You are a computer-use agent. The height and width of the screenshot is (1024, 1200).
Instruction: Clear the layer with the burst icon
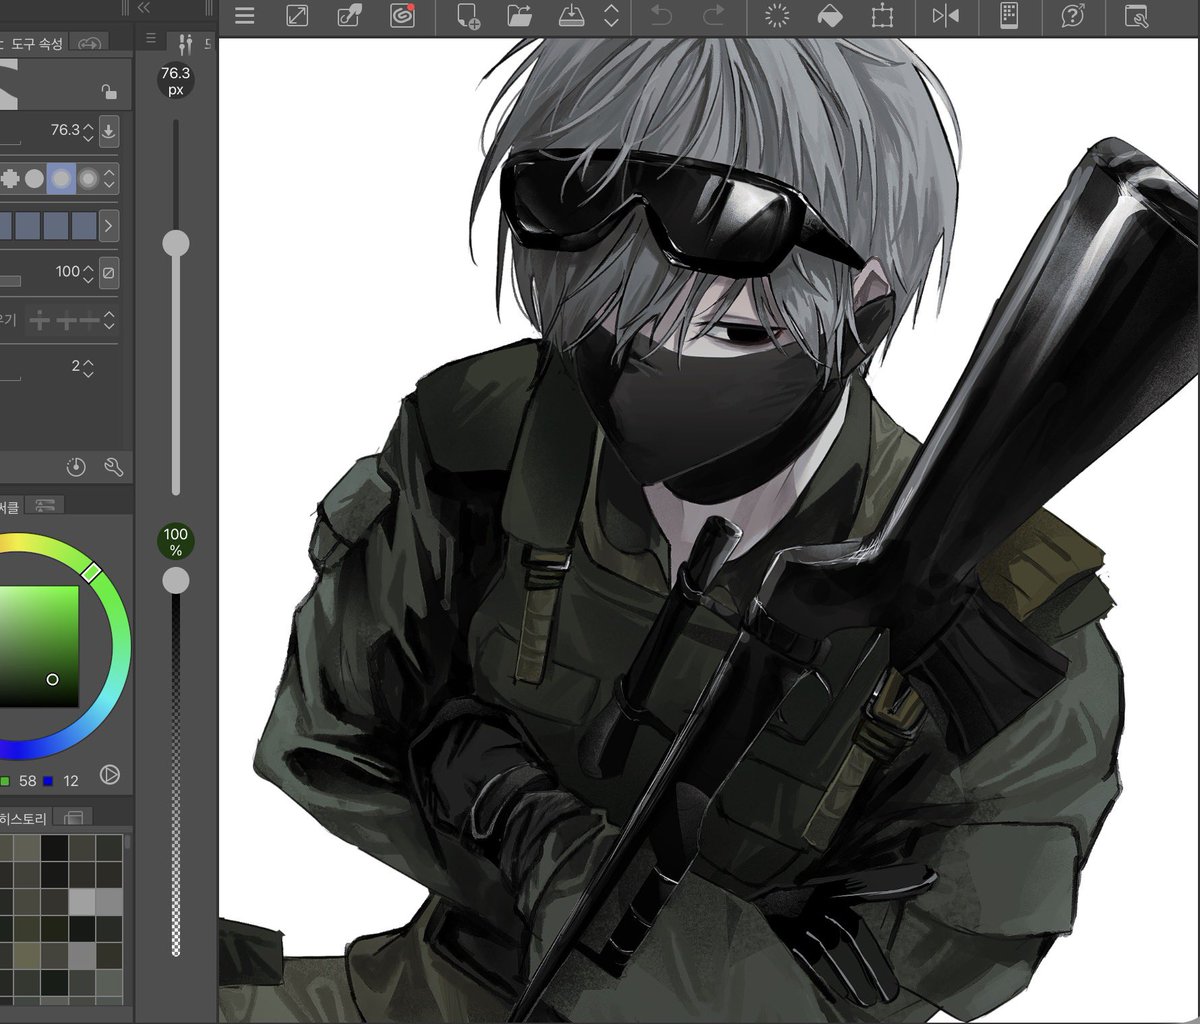pos(777,16)
